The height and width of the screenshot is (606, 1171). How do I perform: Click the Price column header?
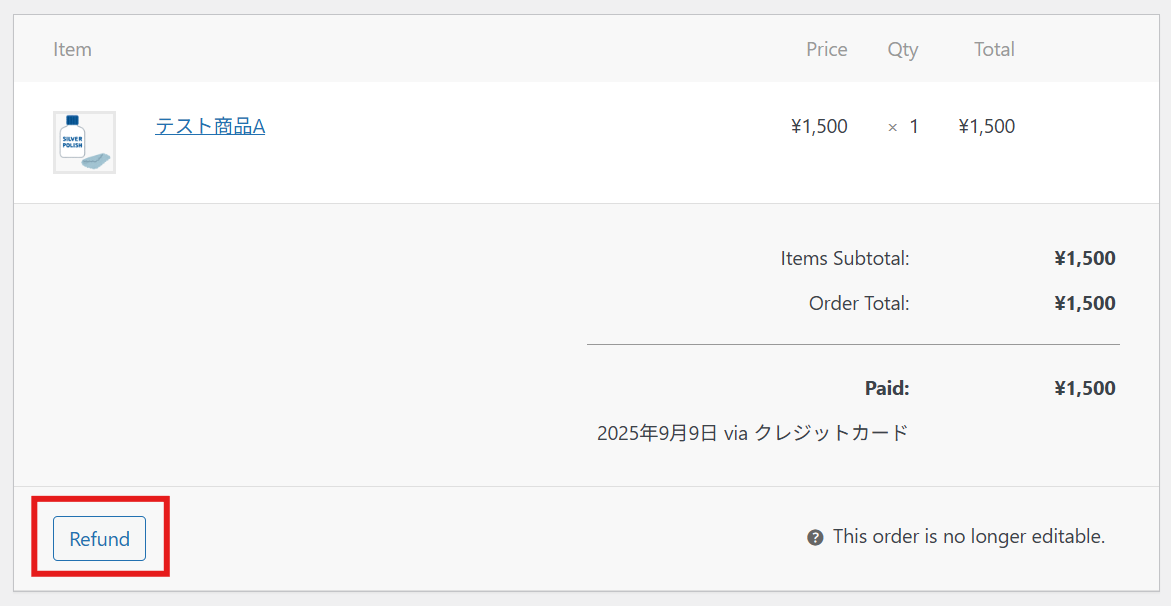826,49
